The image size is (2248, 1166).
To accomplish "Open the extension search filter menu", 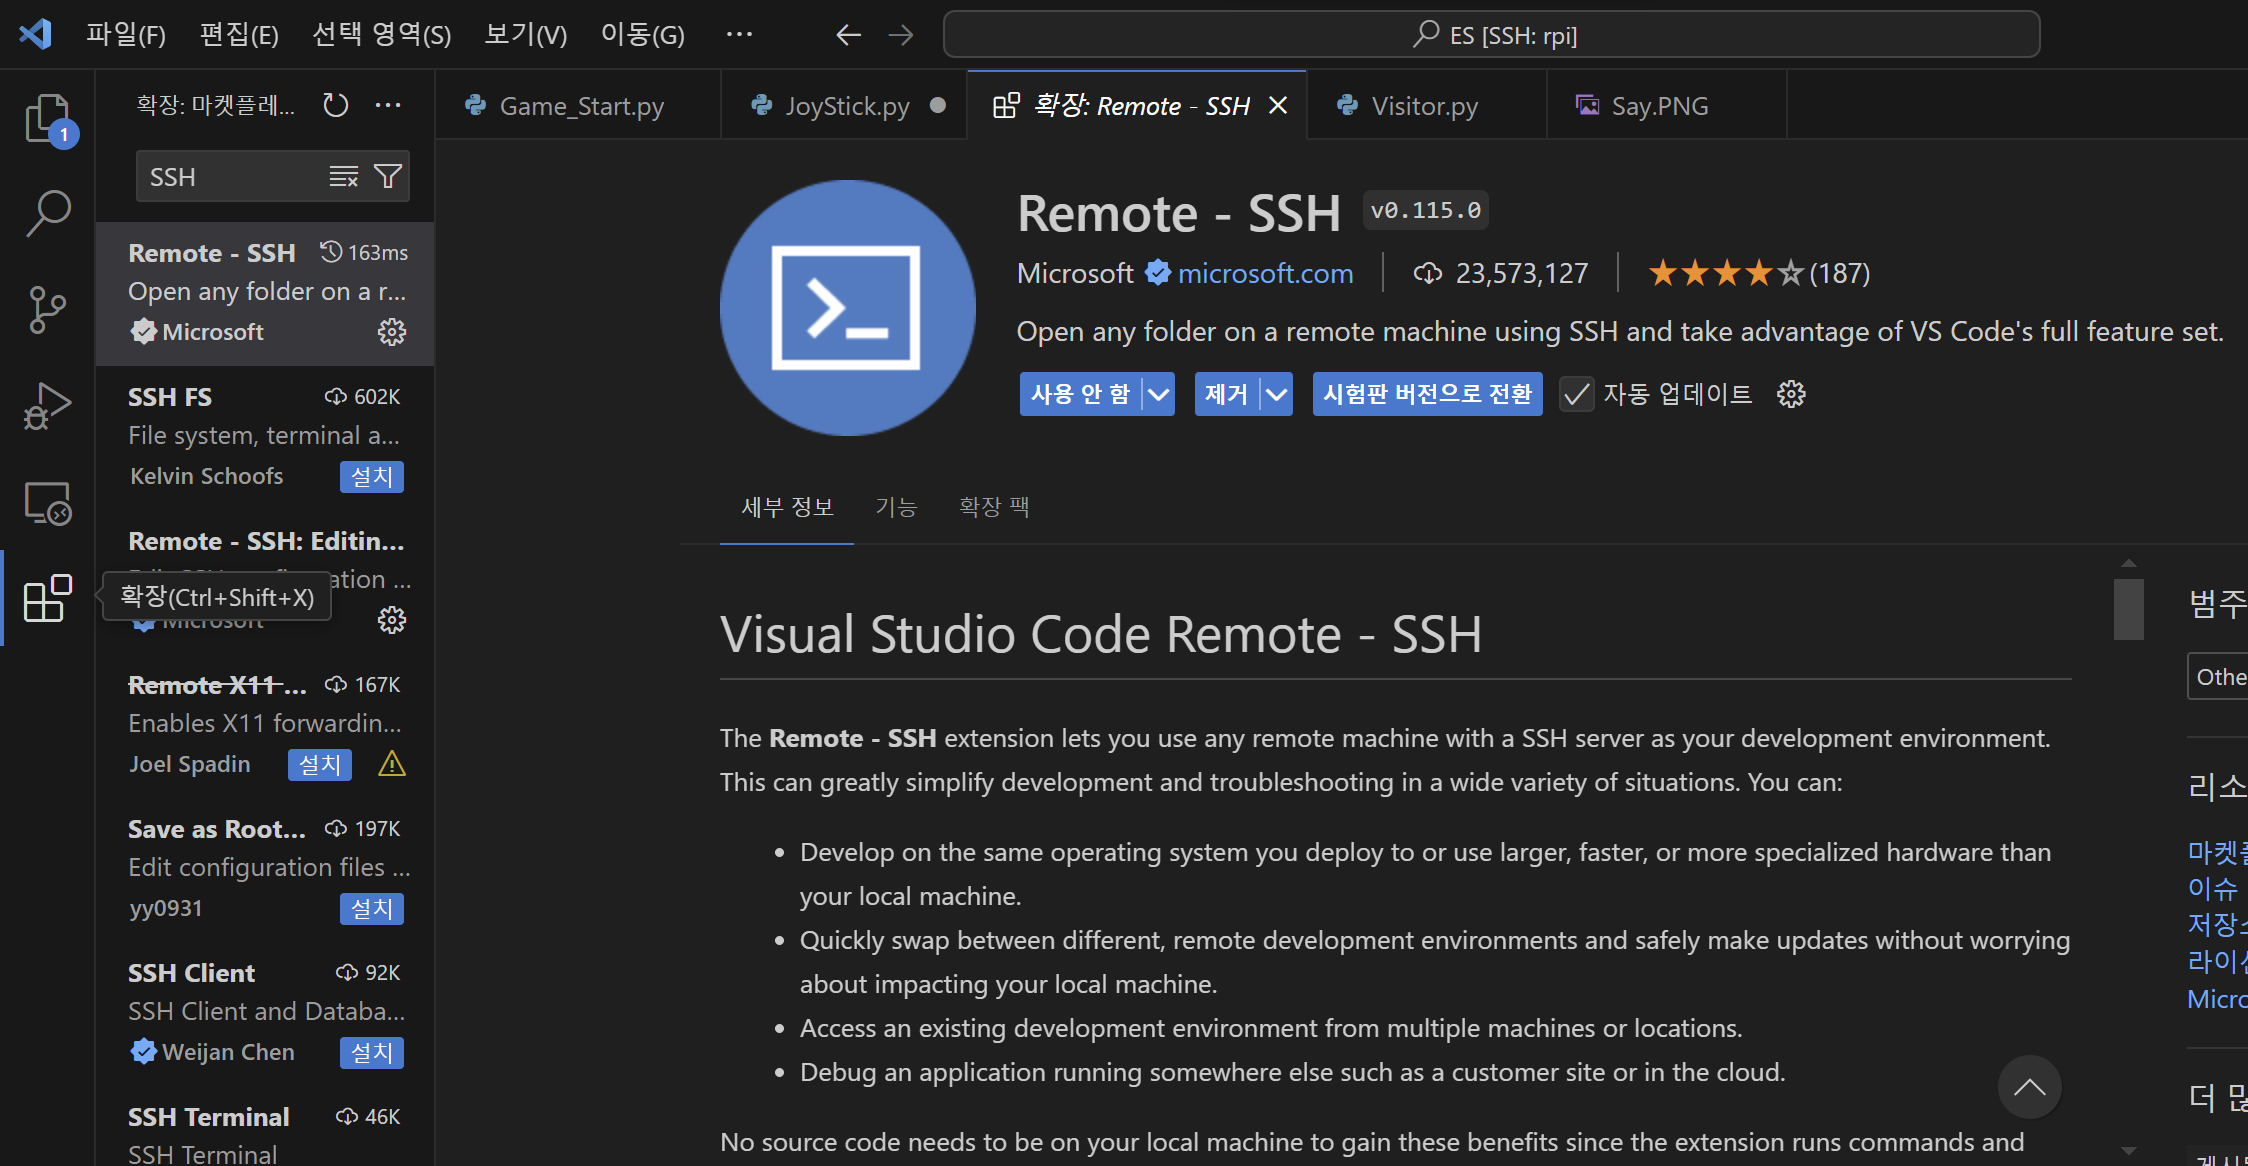I will coord(388,177).
